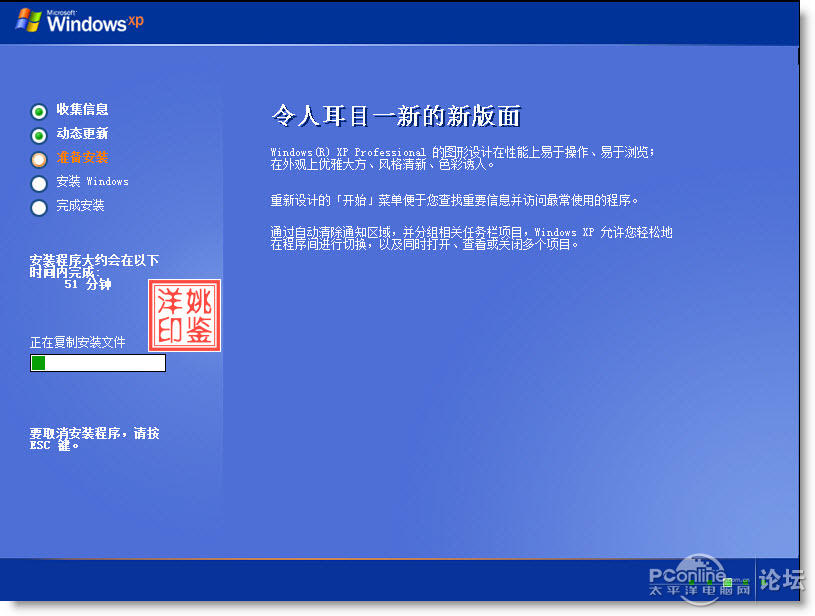Select the 收集信息 step indicator circle
Screen dimensions: 815x616
tap(39, 111)
